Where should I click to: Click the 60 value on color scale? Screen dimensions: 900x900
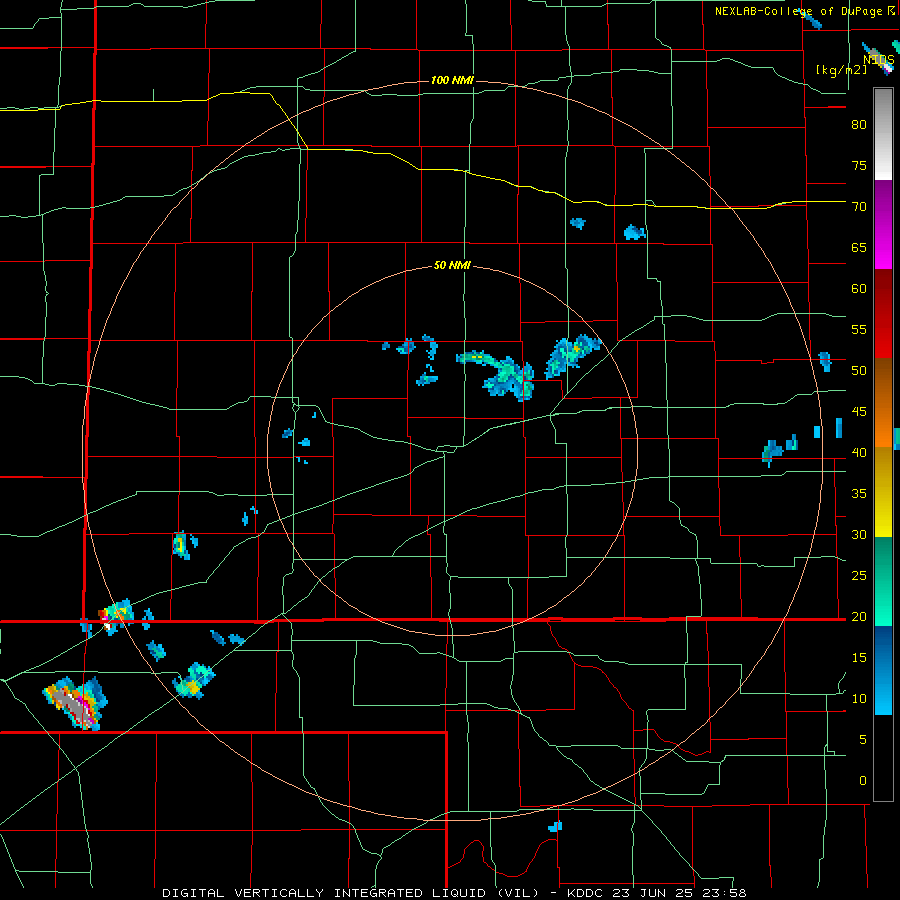[859, 289]
